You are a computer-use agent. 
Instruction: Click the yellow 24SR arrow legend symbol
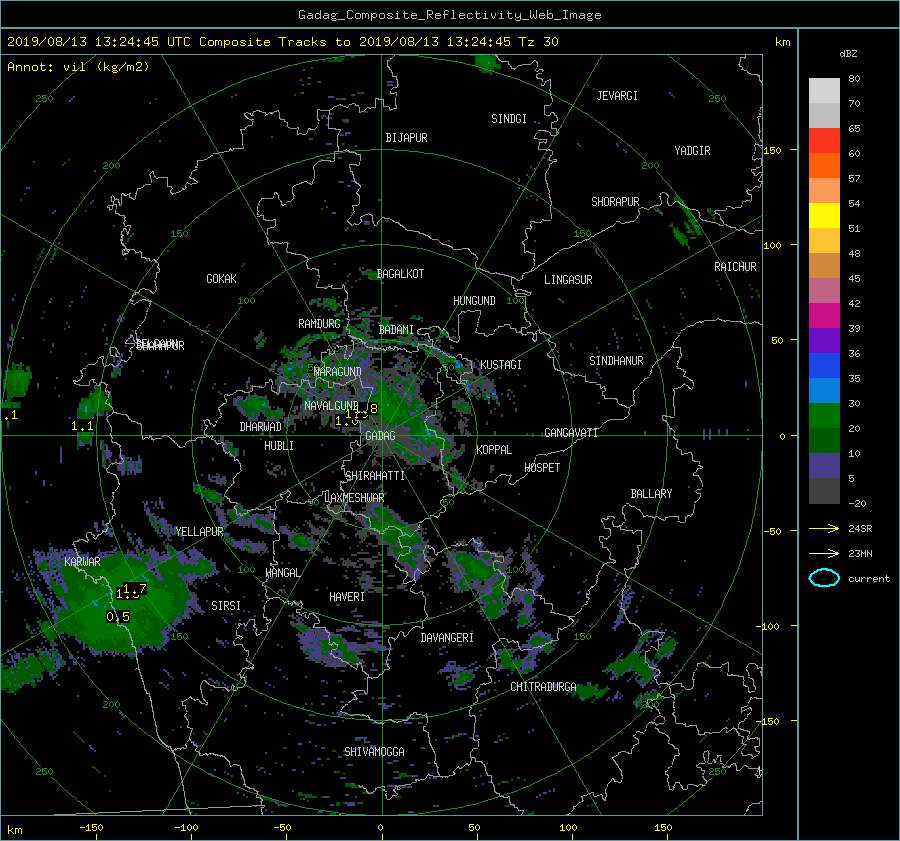tap(824, 528)
